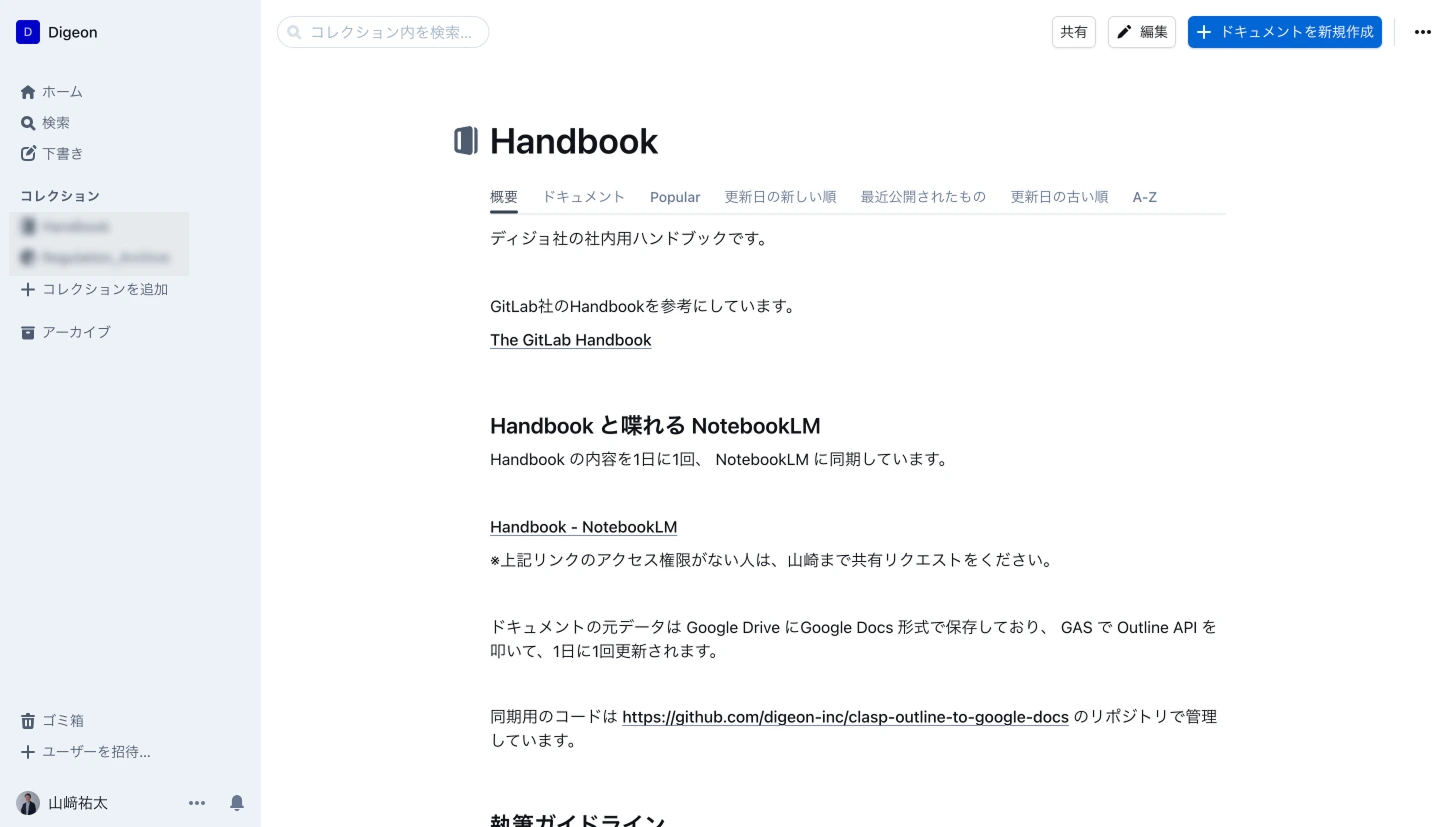Open the three-dot menu beside 山崎祐太
Image resolution: width=1455 pixels, height=827 pixels.
pos(197,803)
